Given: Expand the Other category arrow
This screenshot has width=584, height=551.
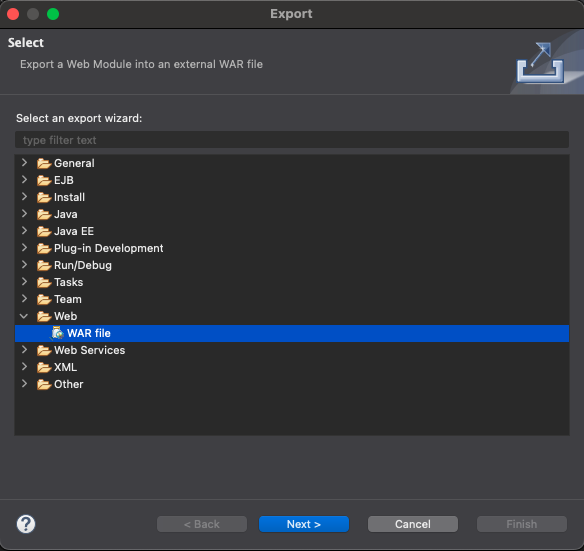Looking at the screenshot, I should pos(25,383).
